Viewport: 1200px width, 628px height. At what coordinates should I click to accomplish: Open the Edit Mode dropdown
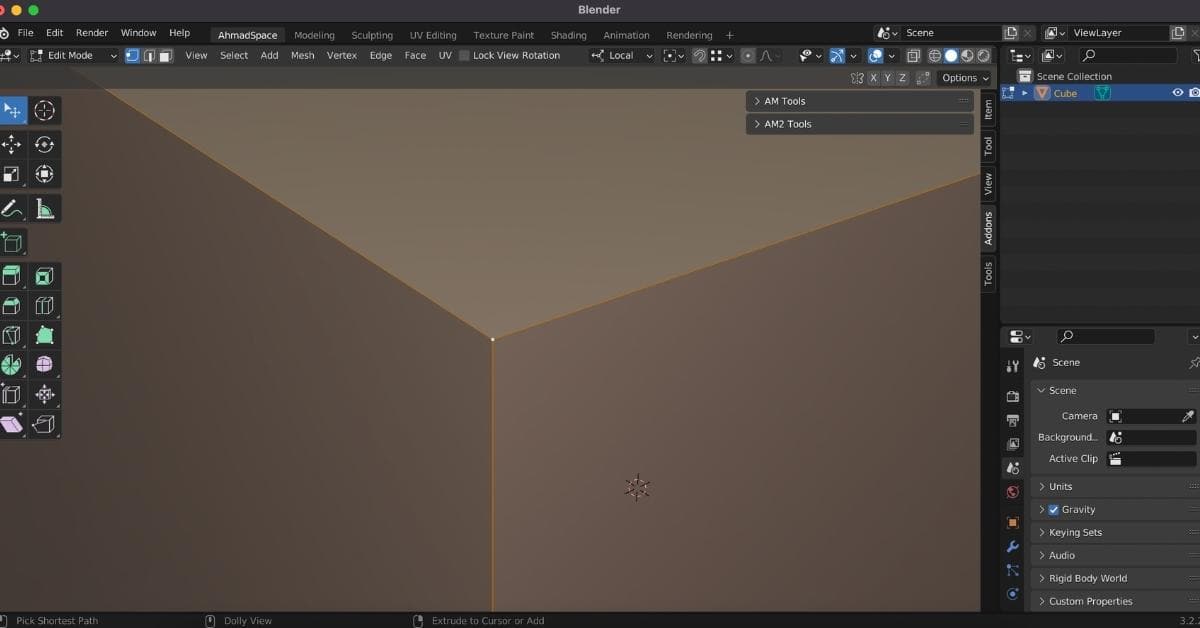click(74, 56)
